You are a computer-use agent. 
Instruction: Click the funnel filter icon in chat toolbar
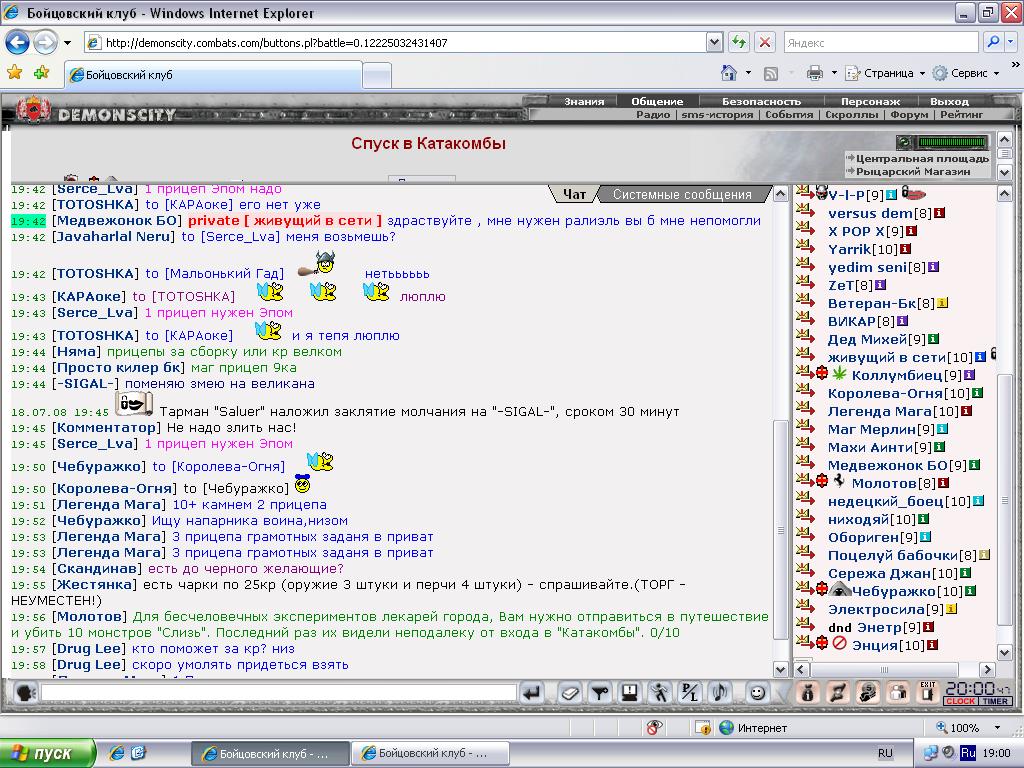coord(600,692)
